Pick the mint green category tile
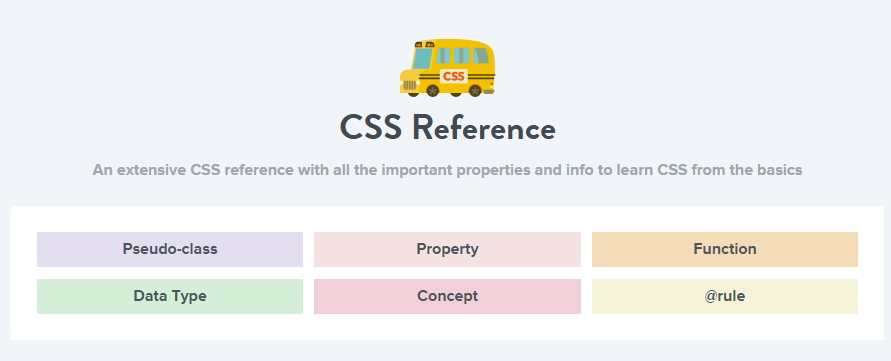This screenshot has width=891, height=361. (x=170, y=296)
